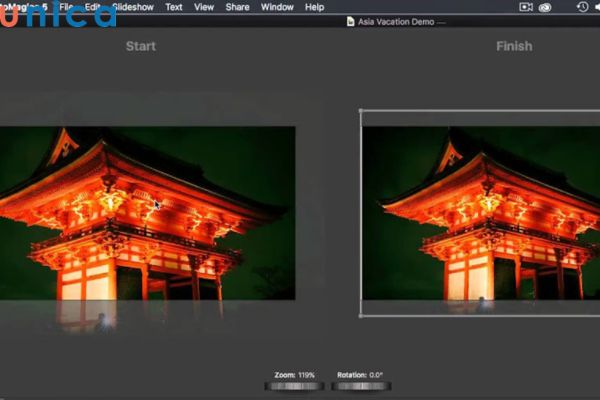Open the Slideshow menu
Screen dimensions: 600x400
click(x=133, y=7)
